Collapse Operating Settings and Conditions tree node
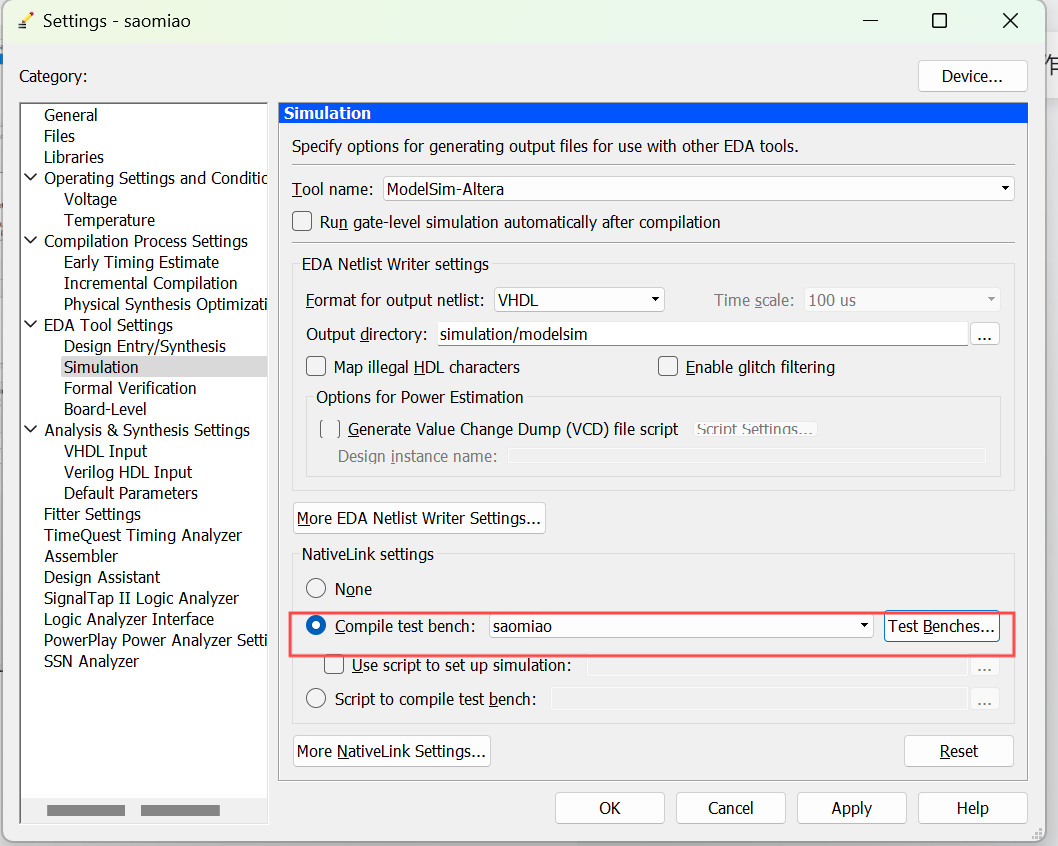This screenshot has width=1058, height=846. click(31, 177)
